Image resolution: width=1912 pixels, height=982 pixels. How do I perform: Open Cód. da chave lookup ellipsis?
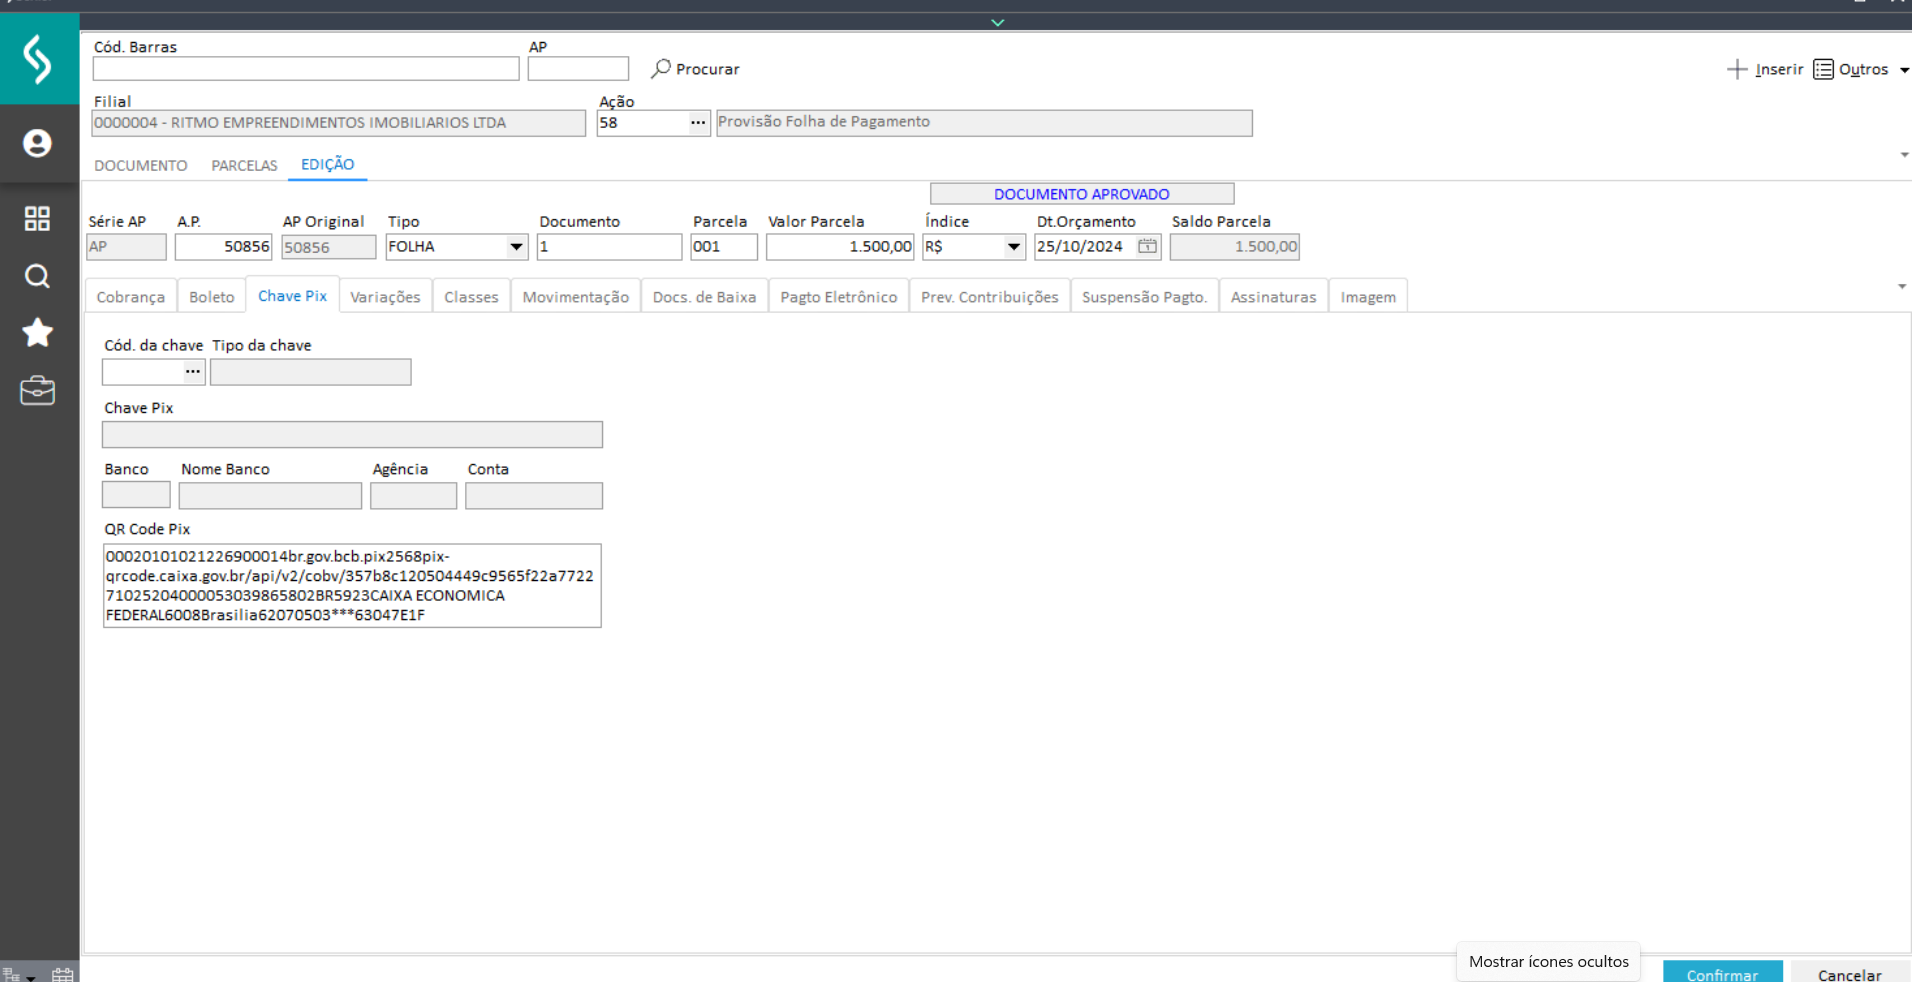(193, 372)
